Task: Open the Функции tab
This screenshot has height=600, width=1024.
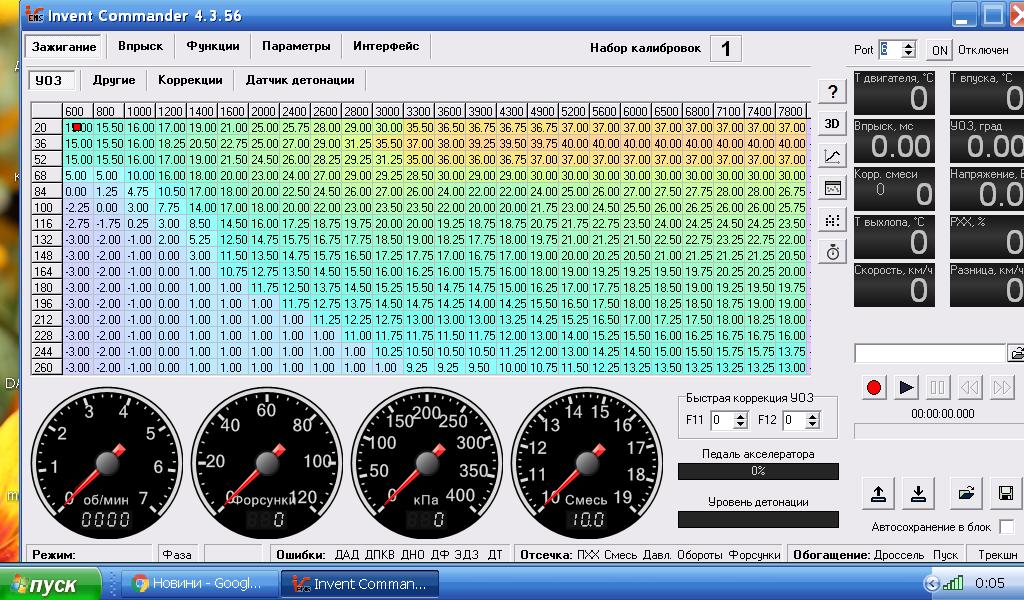Action: click(x=213, y=46)
